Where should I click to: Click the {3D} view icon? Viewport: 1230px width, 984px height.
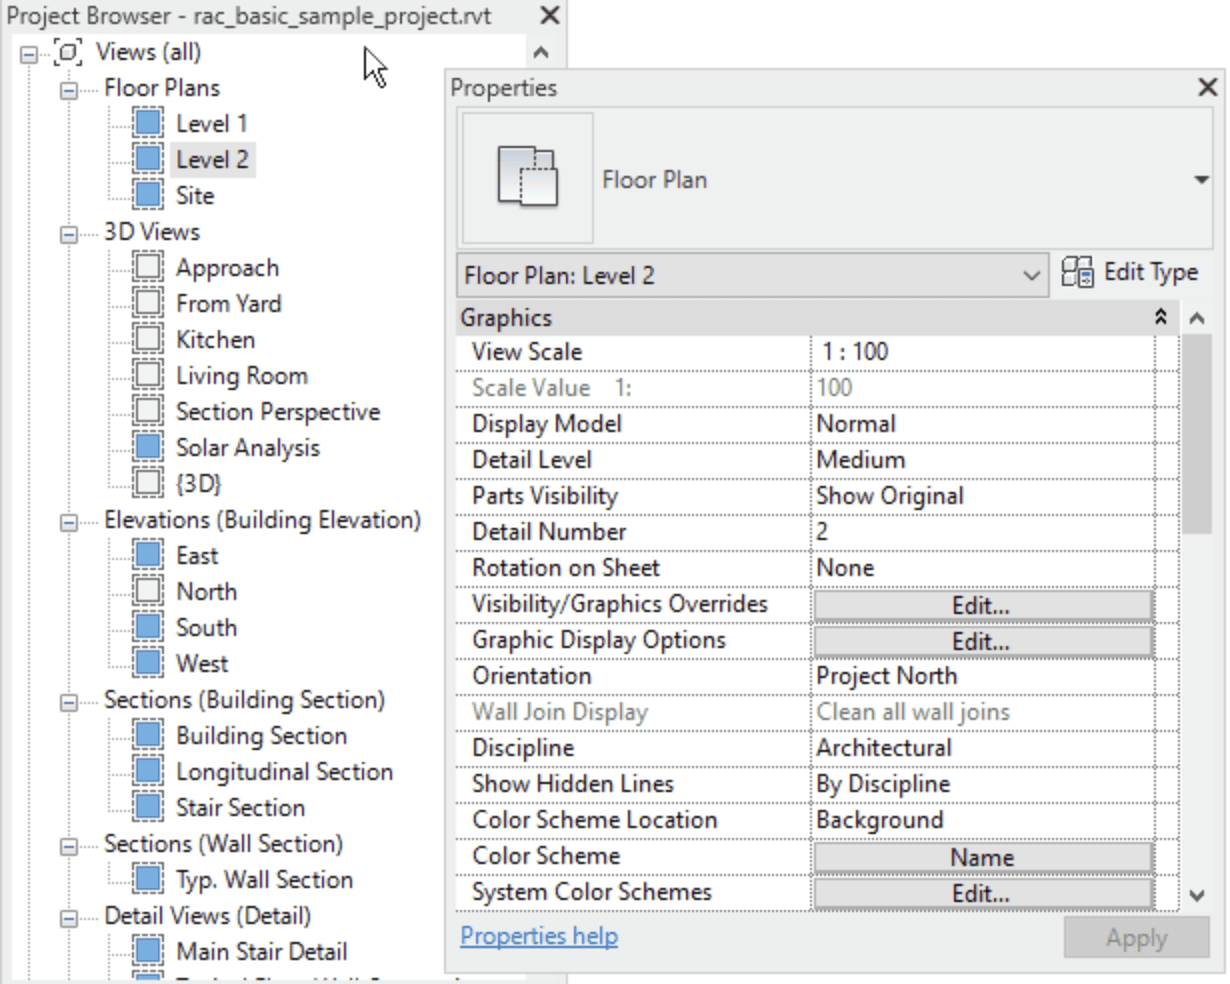(148, 484)
